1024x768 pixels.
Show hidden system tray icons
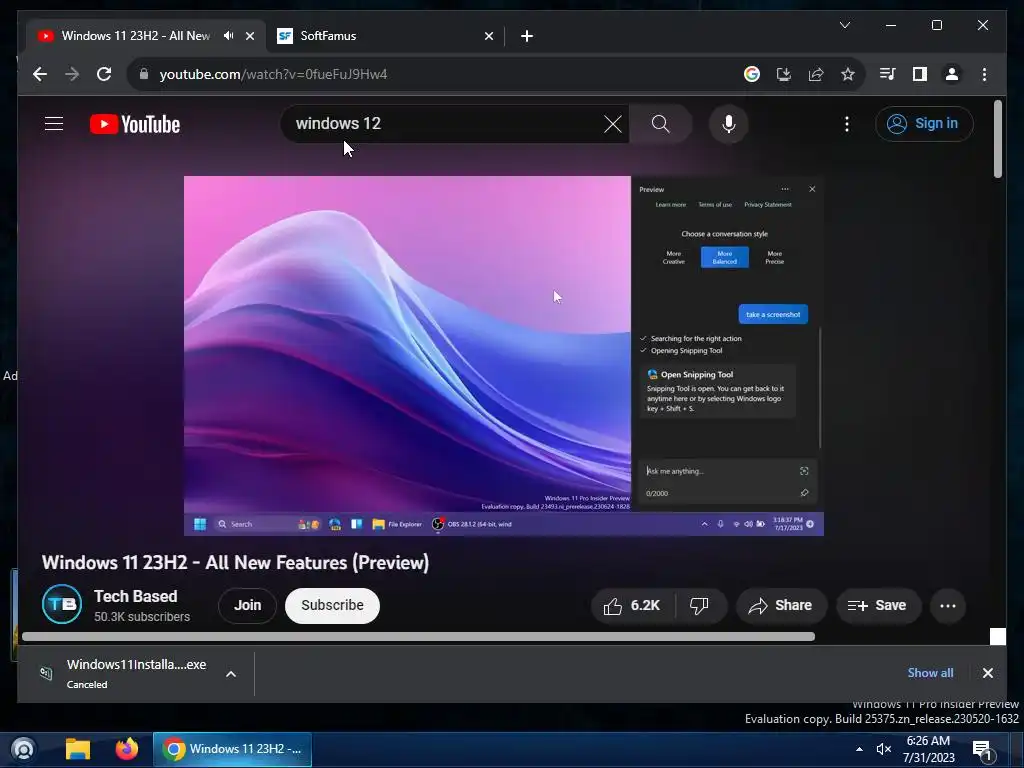coord(859,750)
